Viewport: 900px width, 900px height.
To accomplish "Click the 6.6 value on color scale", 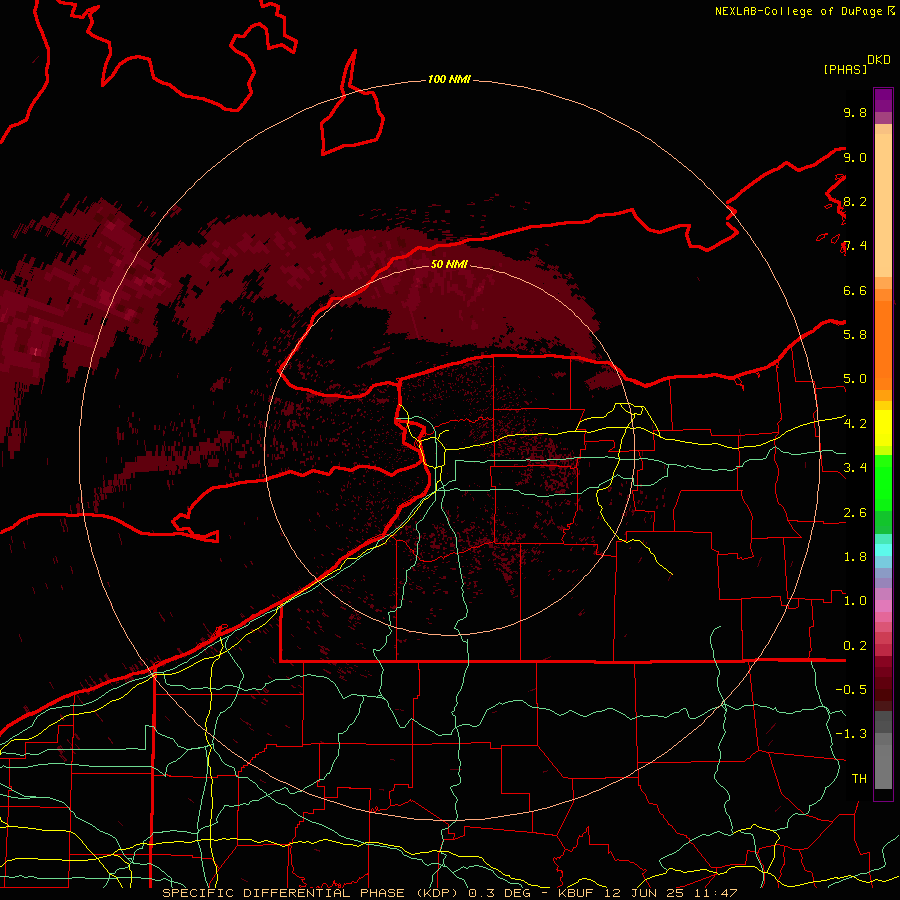I will (x=855, y=290).
